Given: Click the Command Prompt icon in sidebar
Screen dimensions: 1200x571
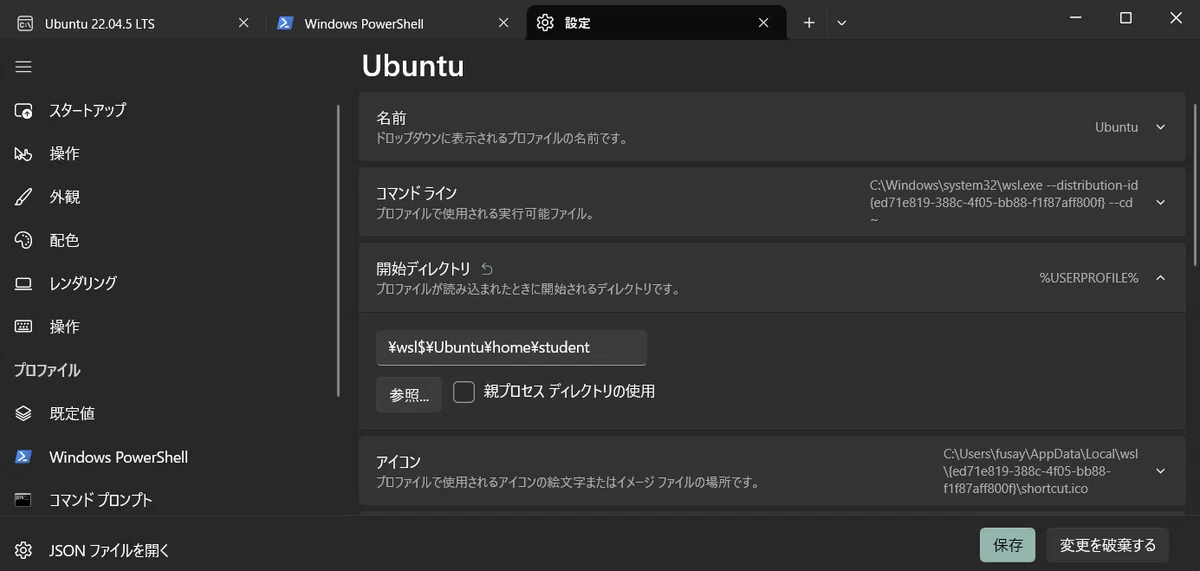Looking at the screenshot, I should click(23, 499).
